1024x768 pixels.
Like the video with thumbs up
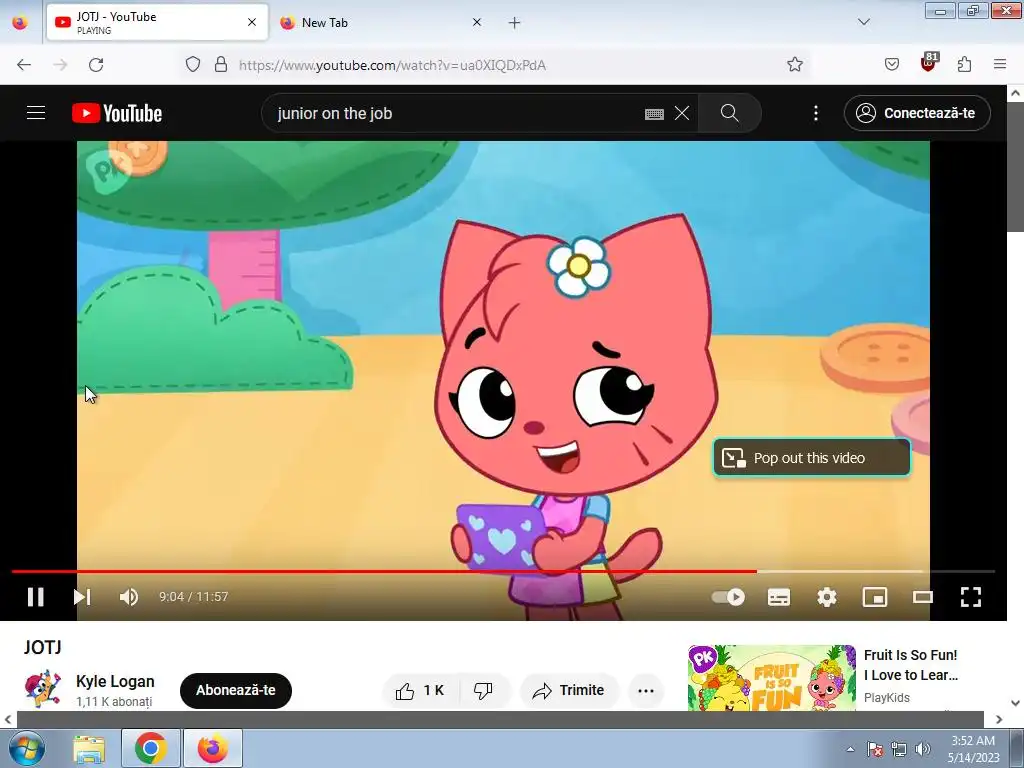(x=420, y=690)
